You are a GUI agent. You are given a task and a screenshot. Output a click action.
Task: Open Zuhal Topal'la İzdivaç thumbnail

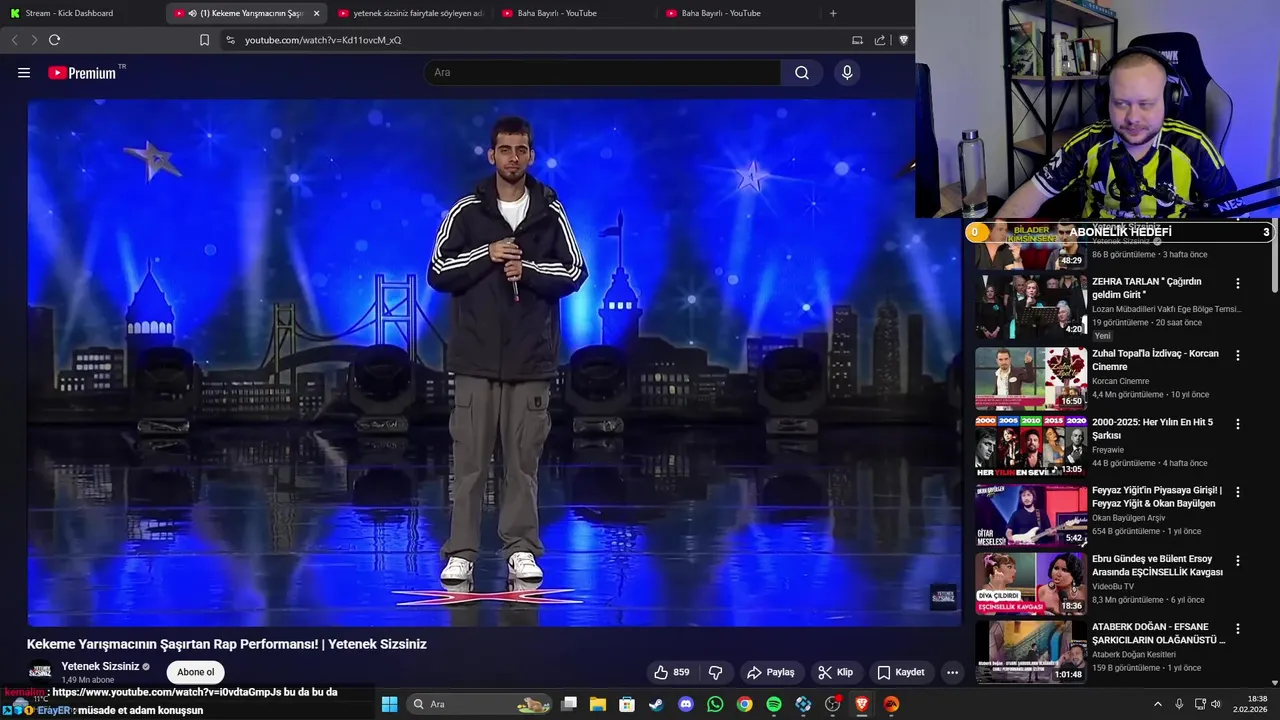point(1030,378)
